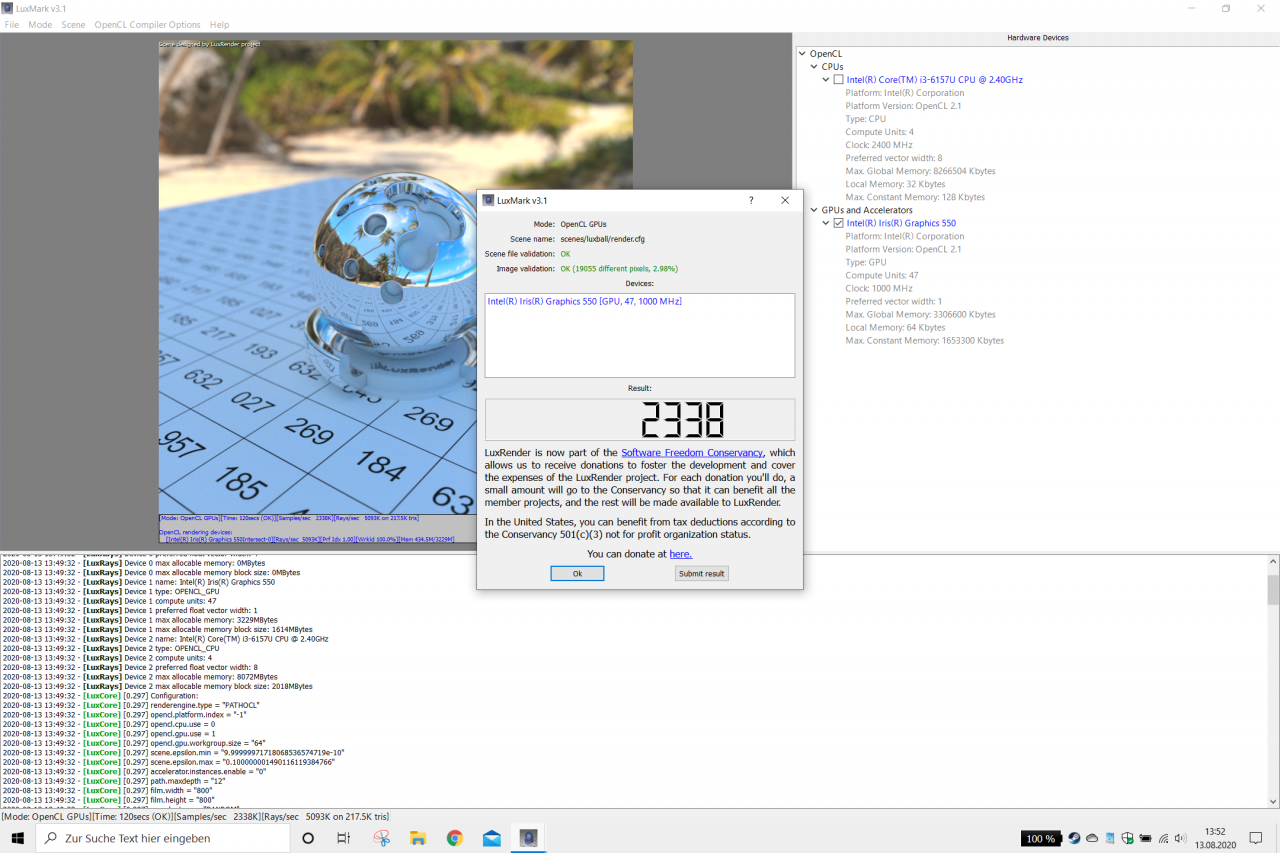Click the dialog help question mark button
The width and height of the screenshot is (1280, 853).
pyautogui.click(x=751, y=200)
